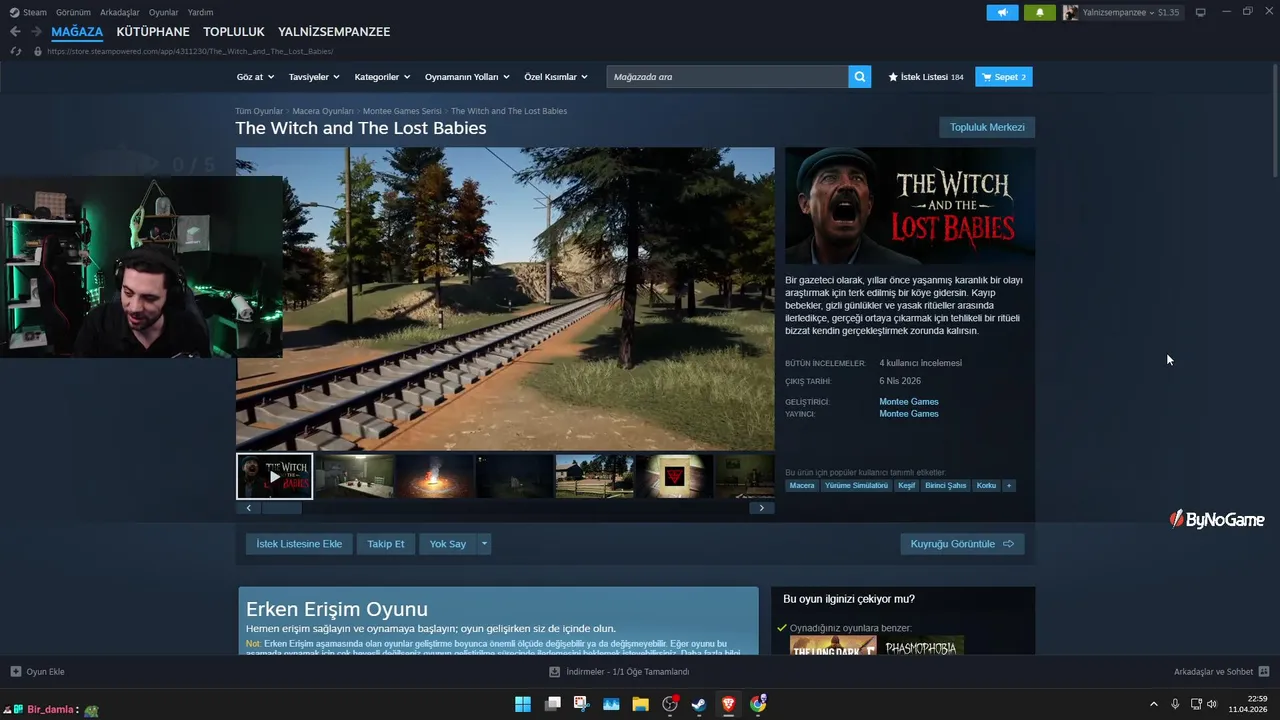Open the Sepet cart button

coord(1004,77)
